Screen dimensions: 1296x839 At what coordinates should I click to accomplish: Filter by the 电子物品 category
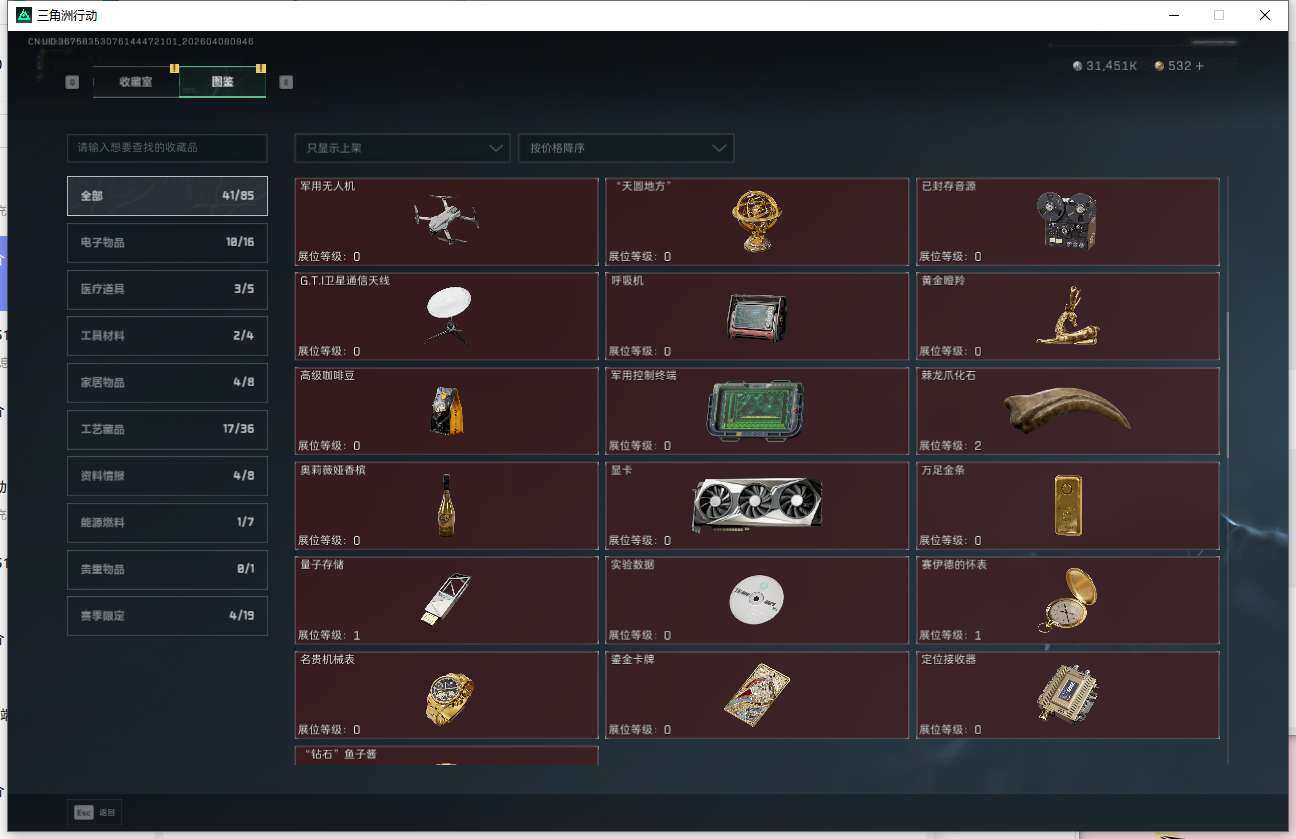pyautogui.click(x=167, y=243)
